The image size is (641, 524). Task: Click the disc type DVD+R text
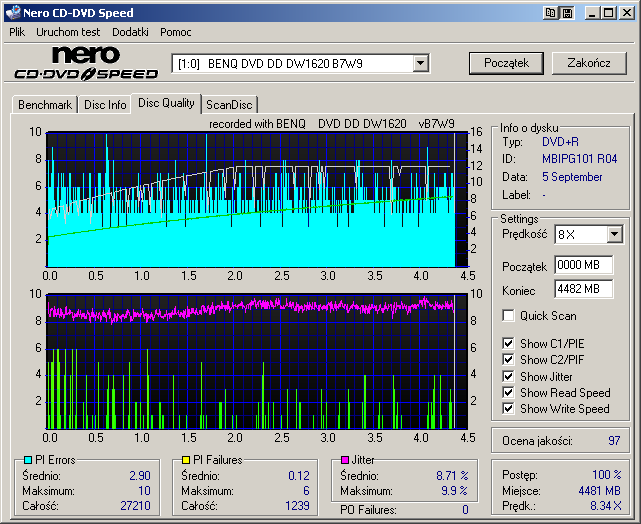[560, 142]
